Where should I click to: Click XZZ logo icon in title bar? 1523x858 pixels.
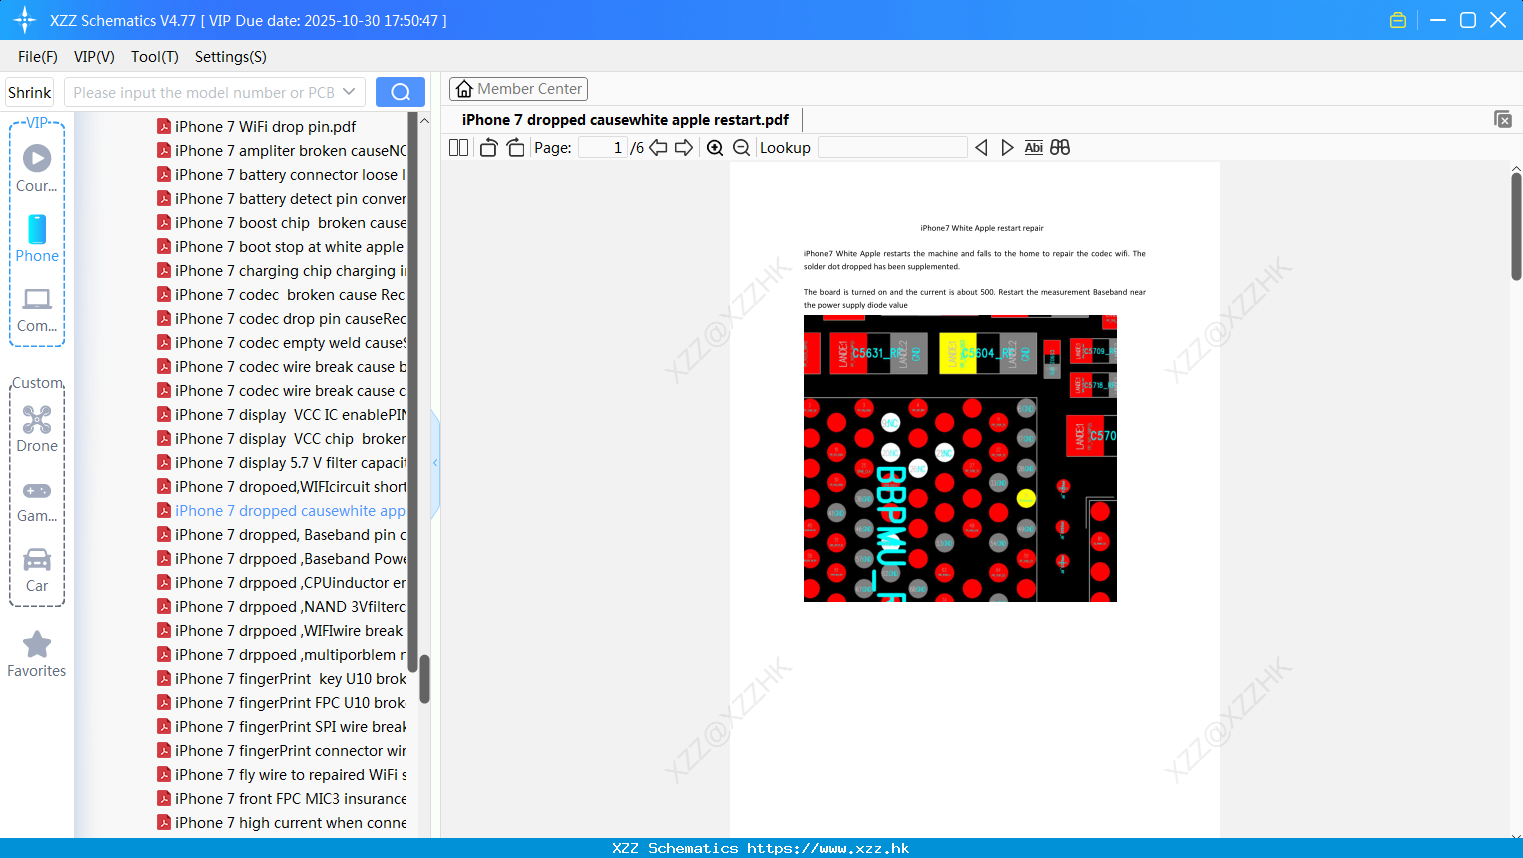(x=24, y=20)
